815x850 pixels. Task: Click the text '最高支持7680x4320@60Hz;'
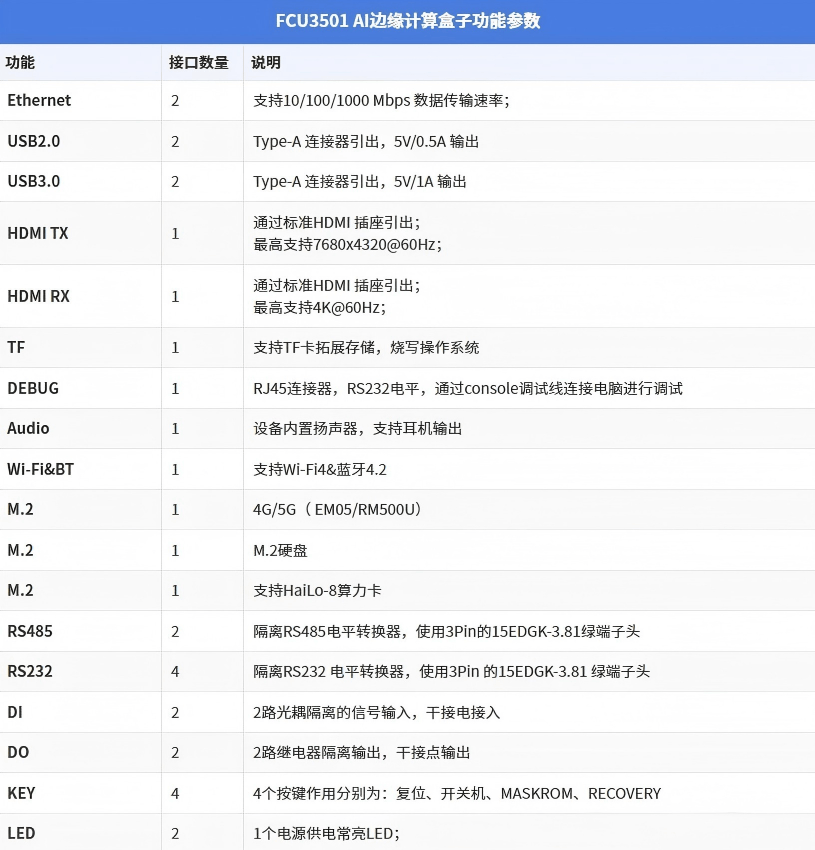click(348, 244)
